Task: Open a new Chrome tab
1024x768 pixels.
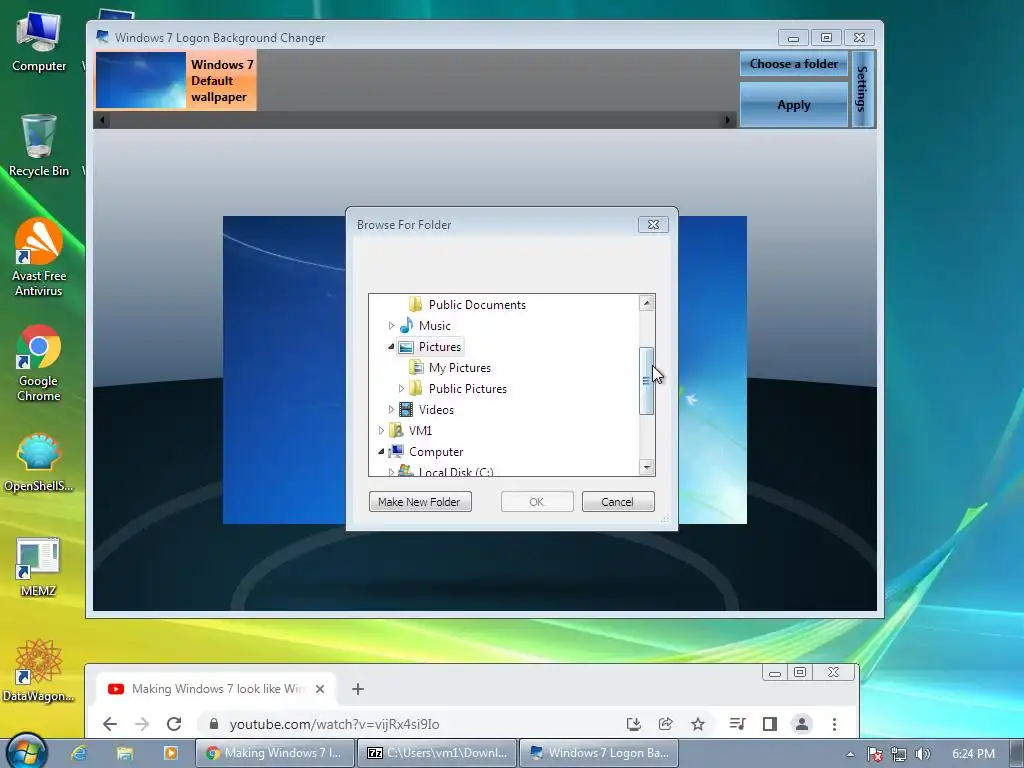Action: point(358,688)
